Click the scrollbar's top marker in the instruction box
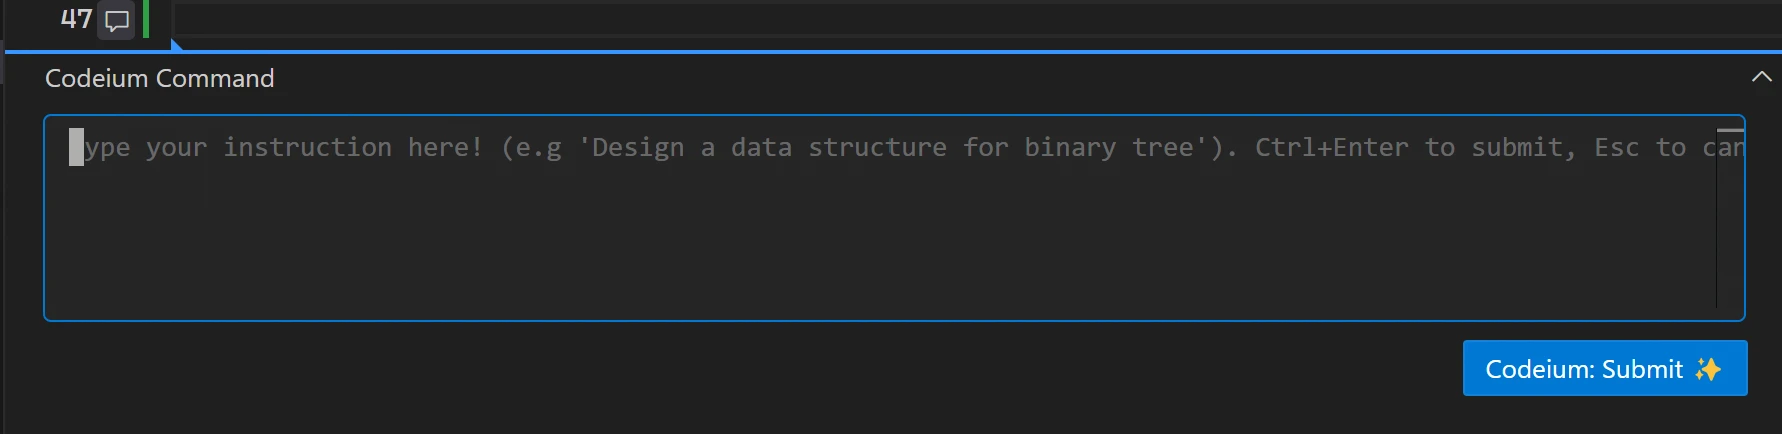The width and height of the screenshot is (1782, 434). (1730, 131)
